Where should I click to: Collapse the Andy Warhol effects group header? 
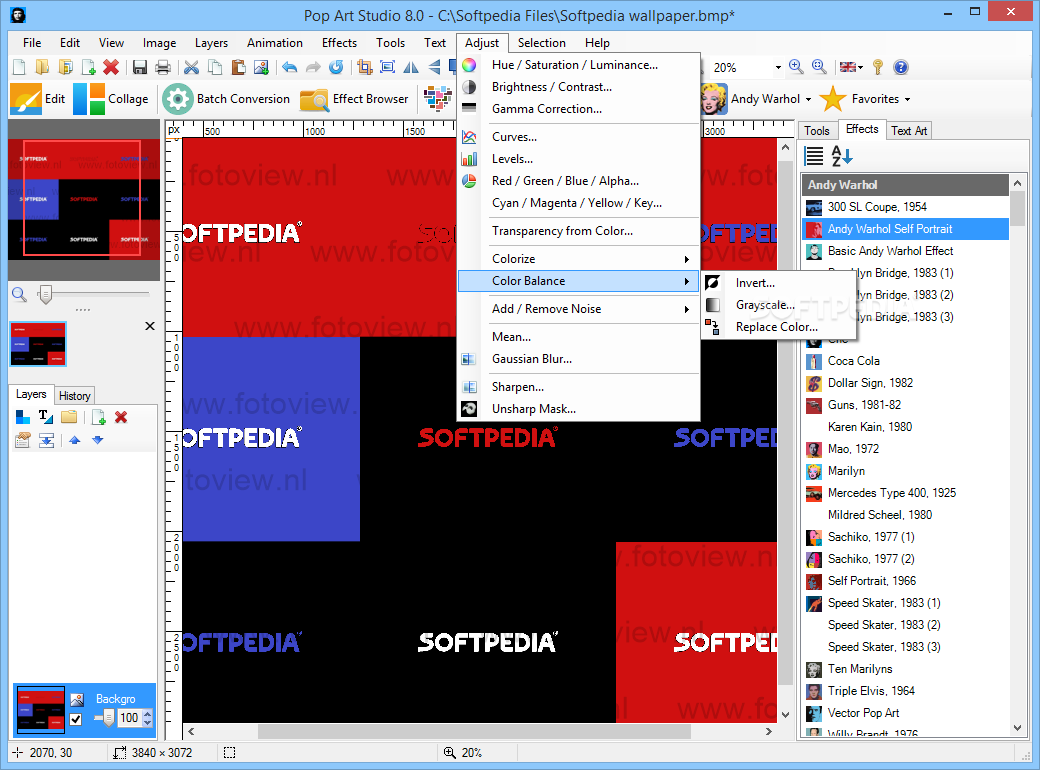coord(906,185)
